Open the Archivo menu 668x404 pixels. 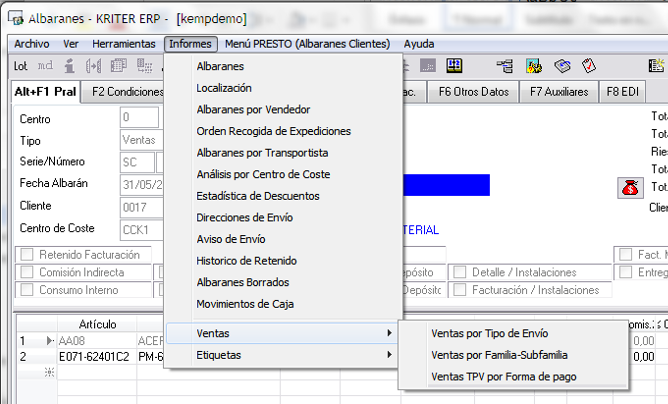pyautogui.click(x=32, y=44)
